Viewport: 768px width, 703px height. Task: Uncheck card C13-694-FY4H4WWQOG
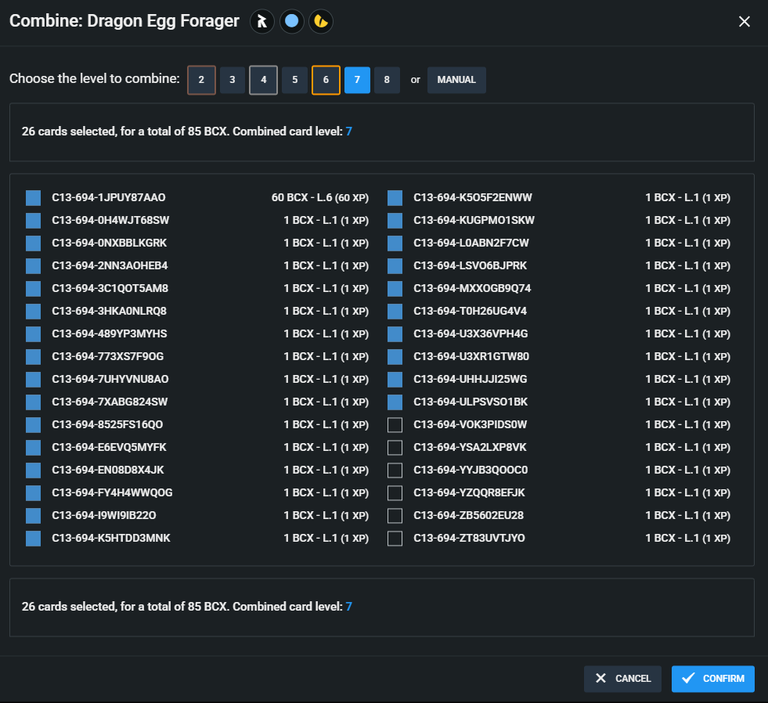[x=33, y=493]
